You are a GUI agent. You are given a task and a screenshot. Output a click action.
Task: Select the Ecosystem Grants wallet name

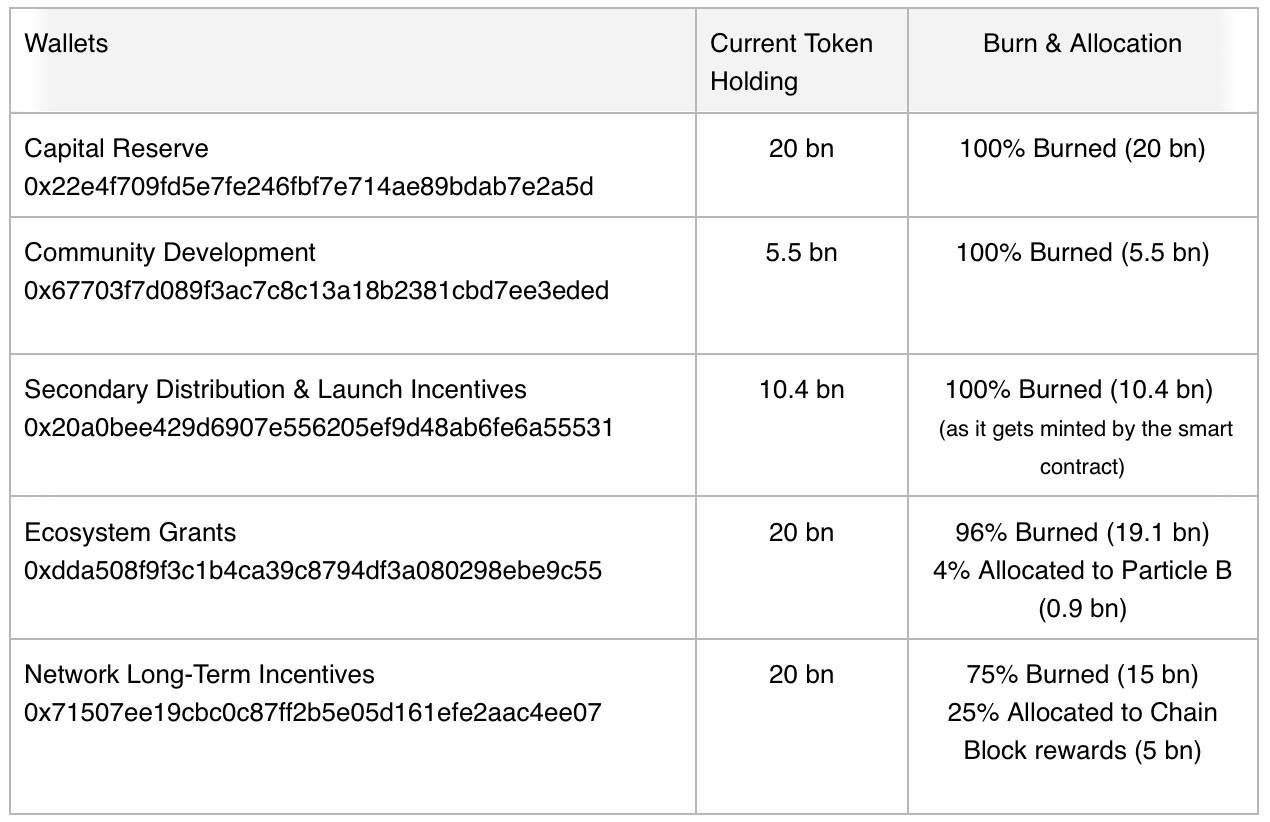(x=130, y=533)
